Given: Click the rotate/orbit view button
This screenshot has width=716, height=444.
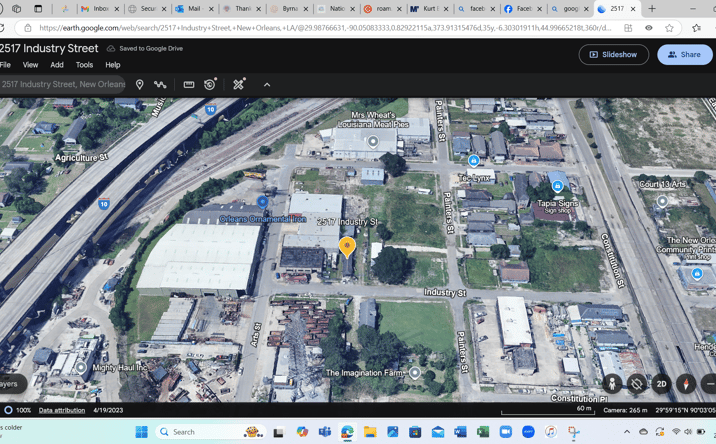Looking at the screenshot, I should [x=637, y=384].
